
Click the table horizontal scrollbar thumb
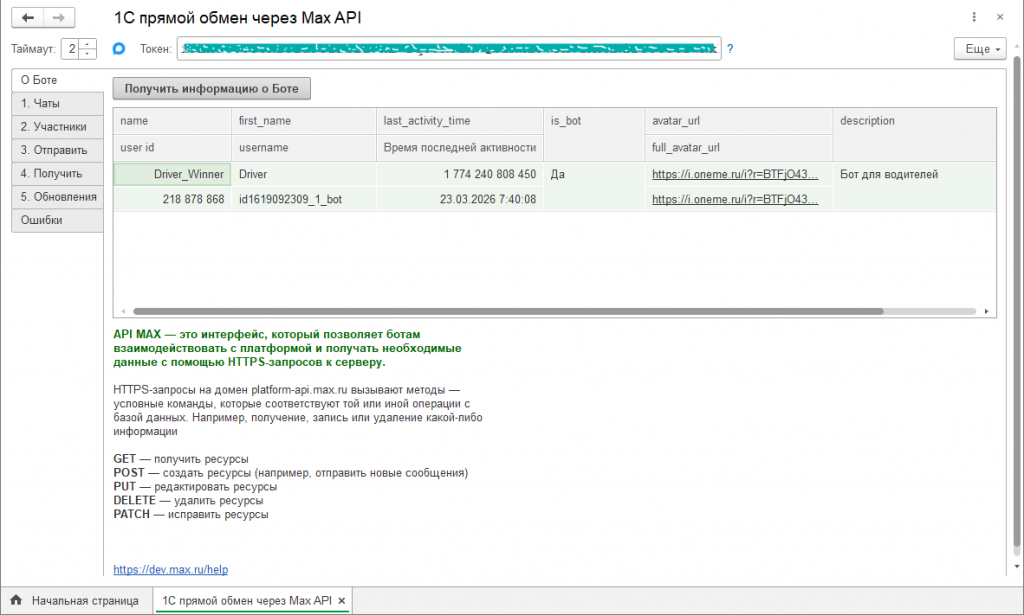pyautogui.click(x=508, y=311)
